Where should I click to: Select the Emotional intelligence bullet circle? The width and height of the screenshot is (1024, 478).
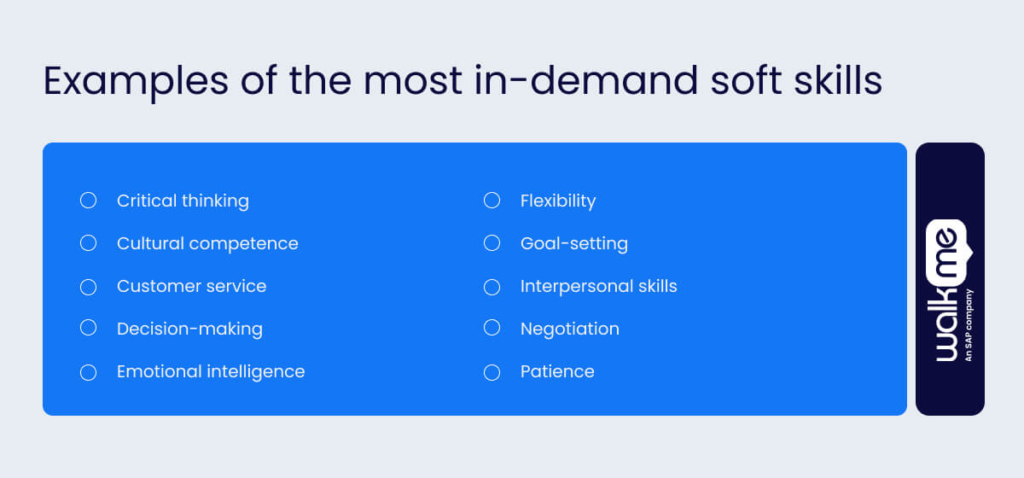pos(88,372)
